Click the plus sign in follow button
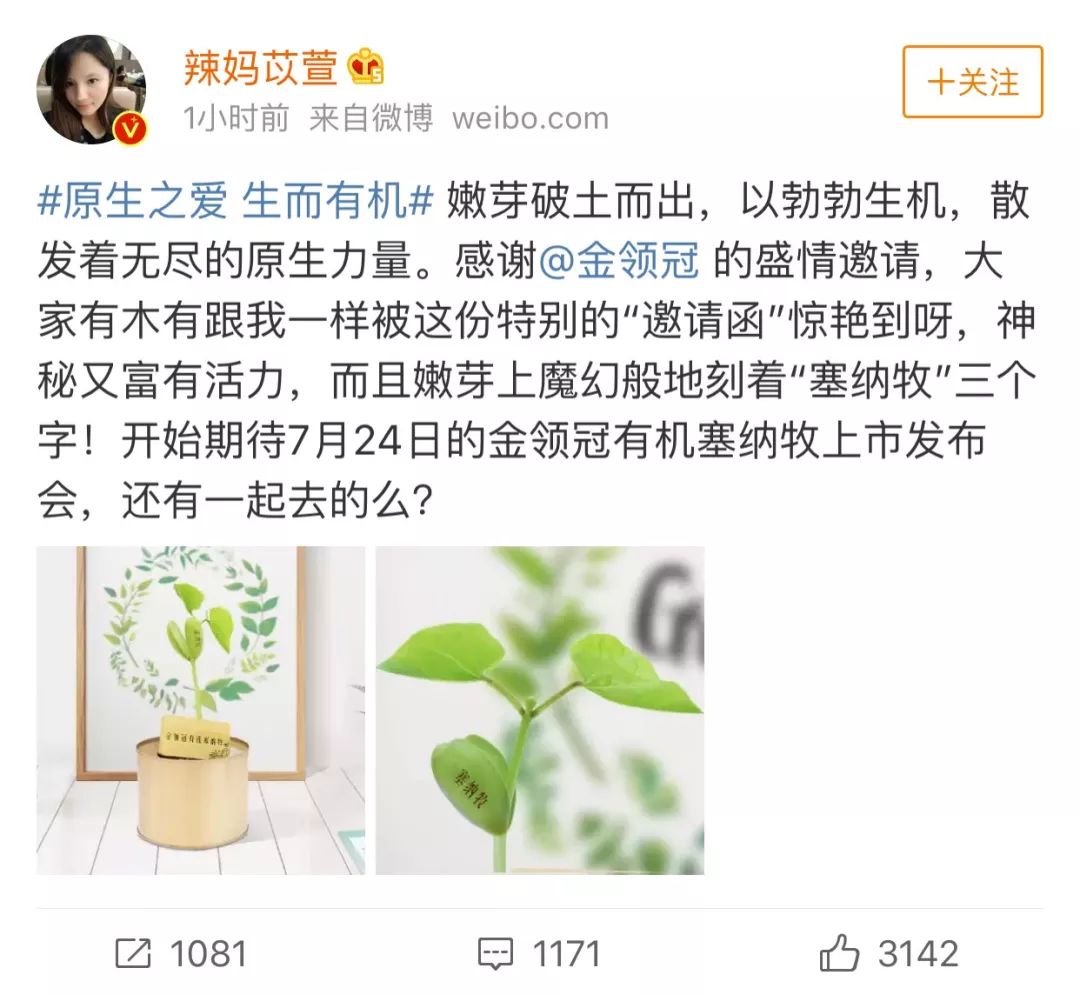The width and height of the screenshot is (1080, 995). point(939,83)
